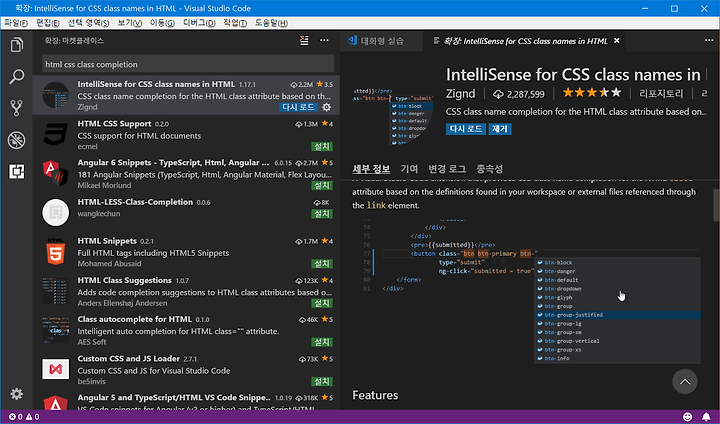This screenshot has width=720, height=424.
Task: Select Class autocomplete for HTML item
Action: [186, 330]
